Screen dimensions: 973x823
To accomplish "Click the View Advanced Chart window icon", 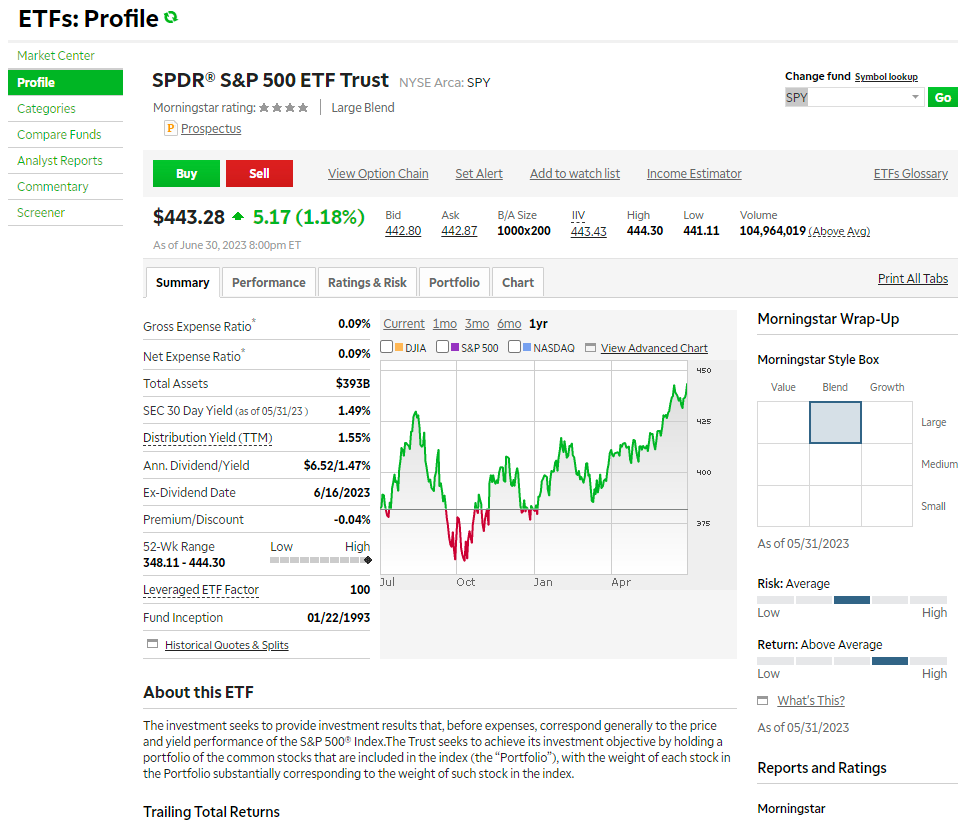I will 590,348.
